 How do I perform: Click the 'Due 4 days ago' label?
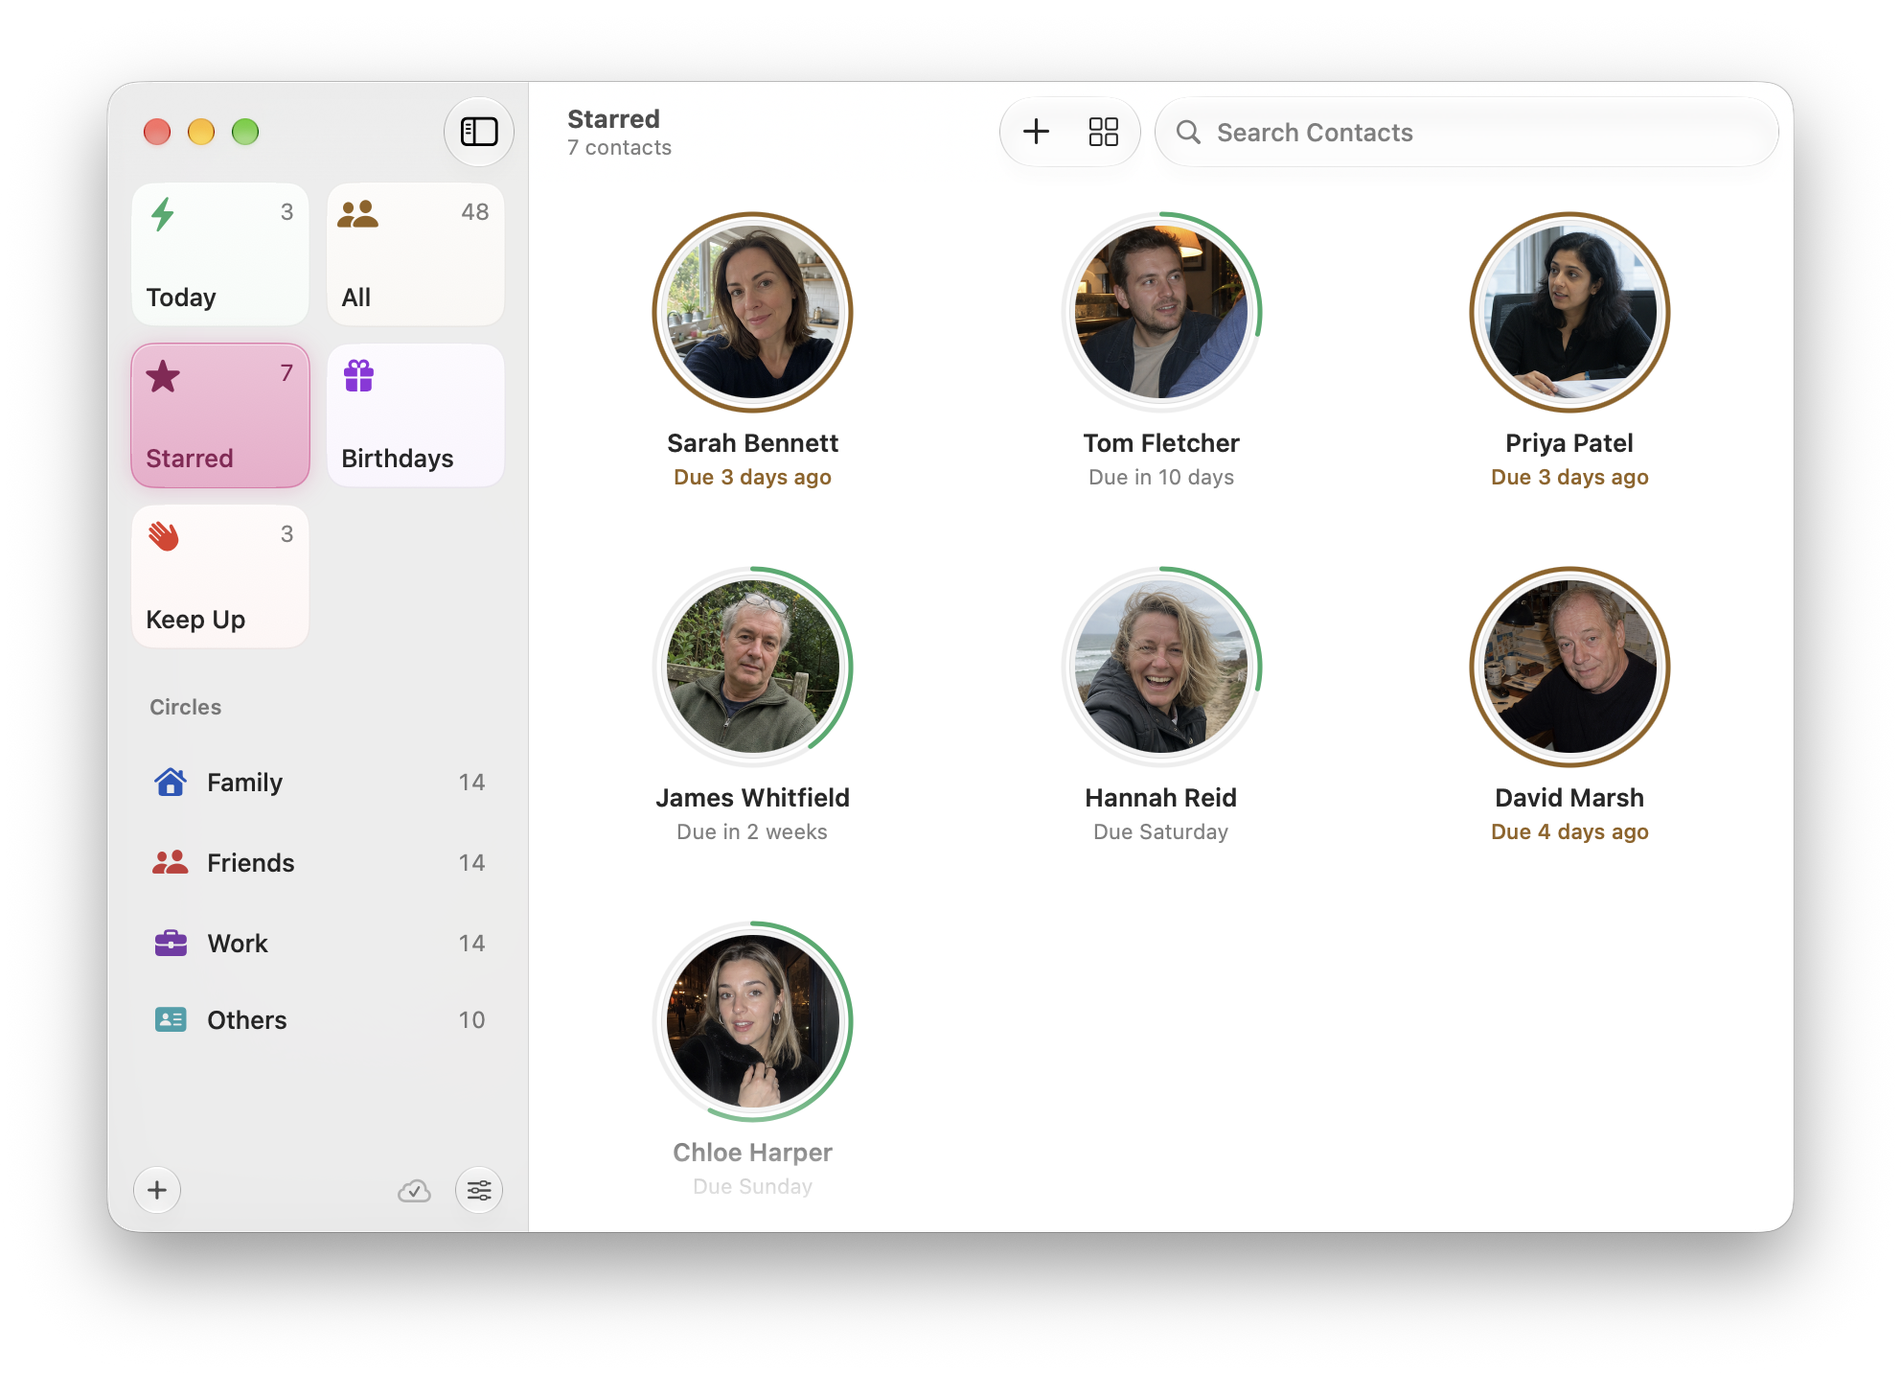(1569, 832)
